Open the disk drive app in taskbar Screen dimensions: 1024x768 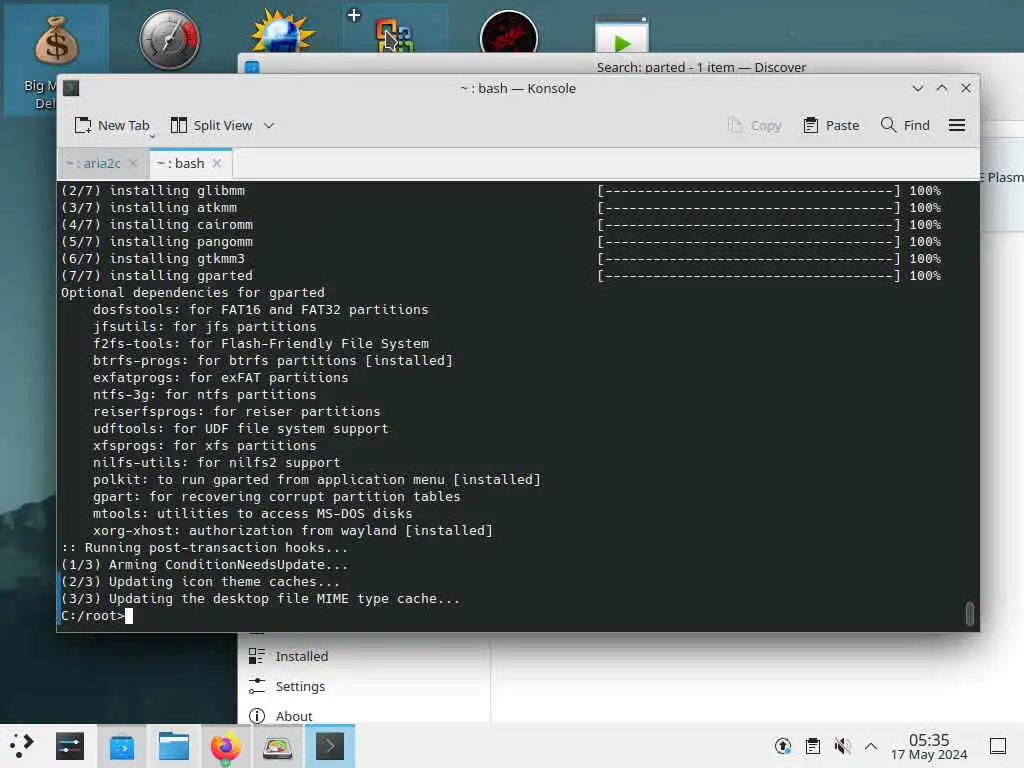coord(277,746)
